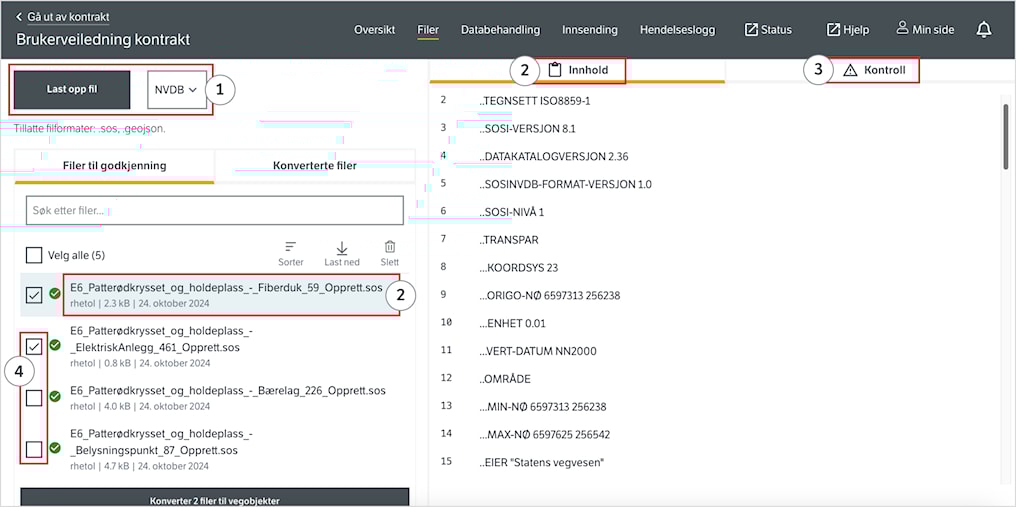The width and height of the screenshot is (1016, 507).
Task: Open Min side user page
Action: click(x=927, y=29)
